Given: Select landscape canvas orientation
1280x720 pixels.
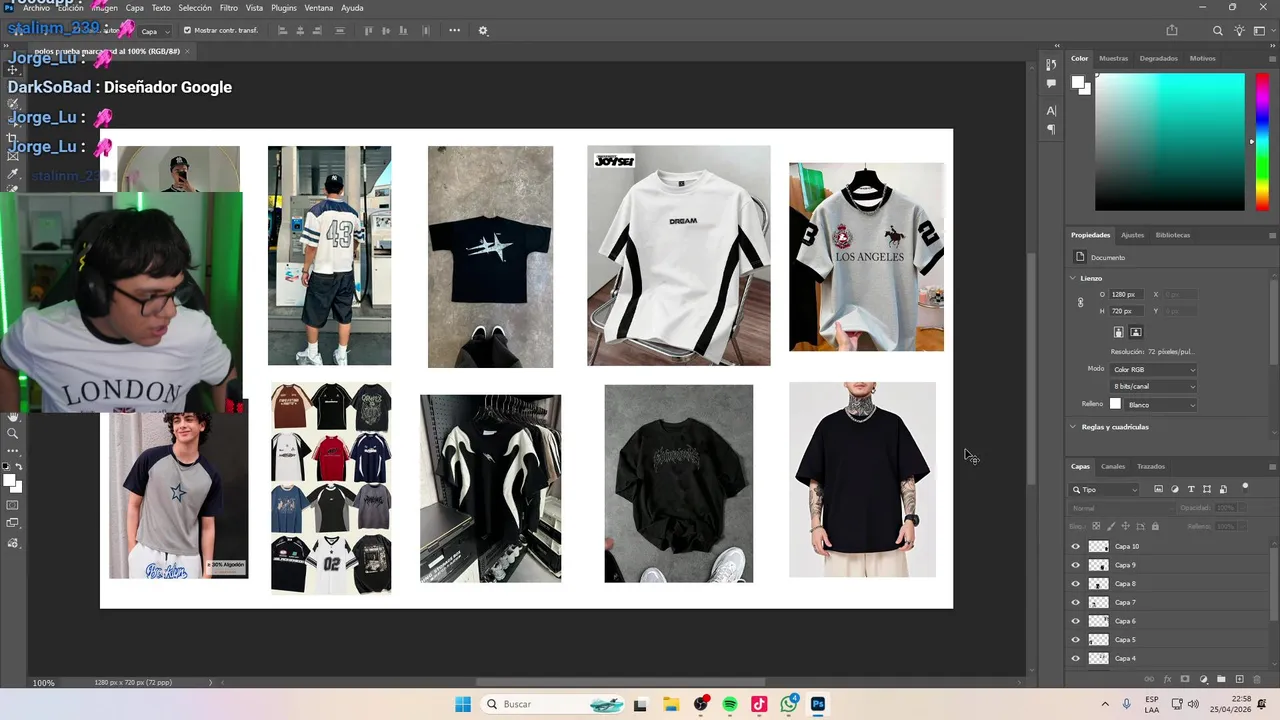Looking at the screenshot, I should 1135,332.
